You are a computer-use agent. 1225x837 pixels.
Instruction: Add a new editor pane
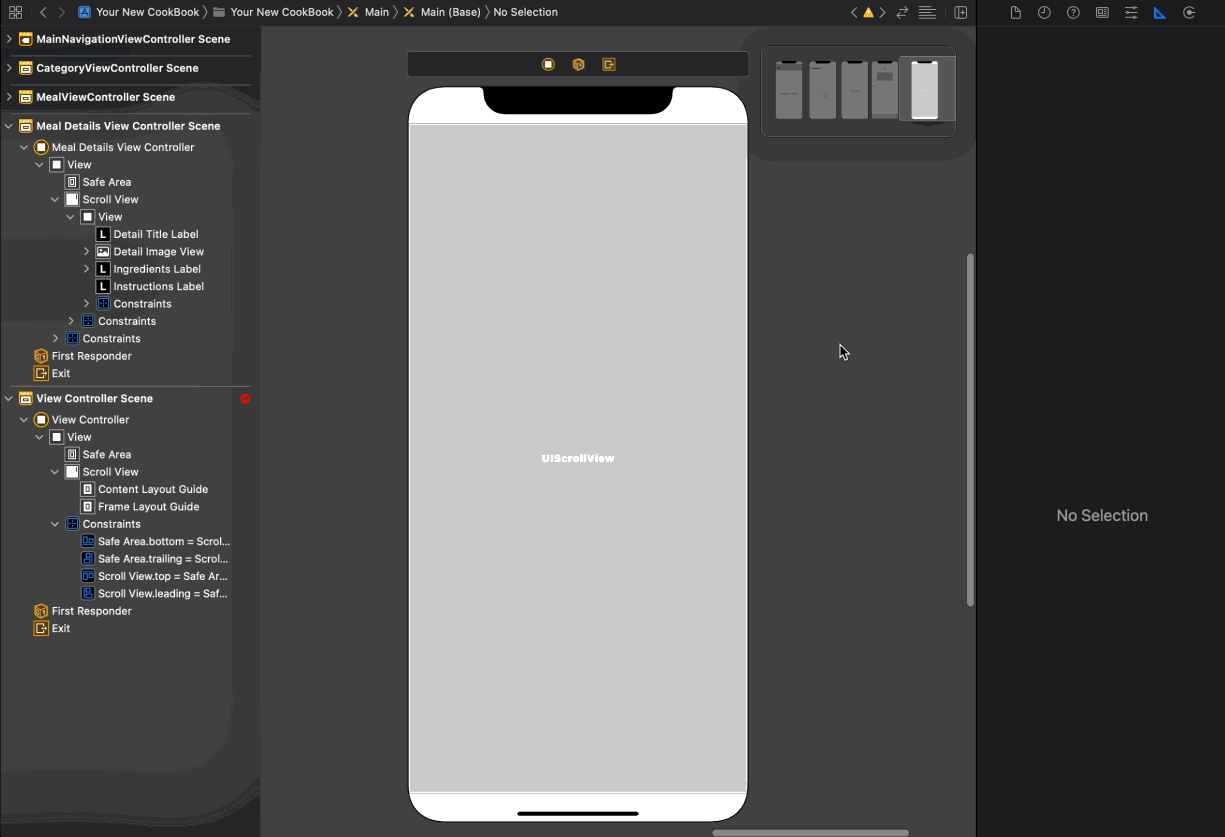click(x=960, y=12)
